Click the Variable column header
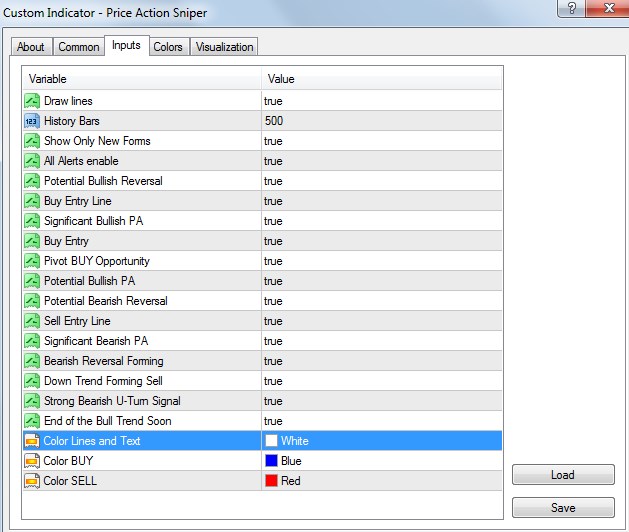This screenshot has height=532, width=629. pyautogui.click(x=142, y=79)
